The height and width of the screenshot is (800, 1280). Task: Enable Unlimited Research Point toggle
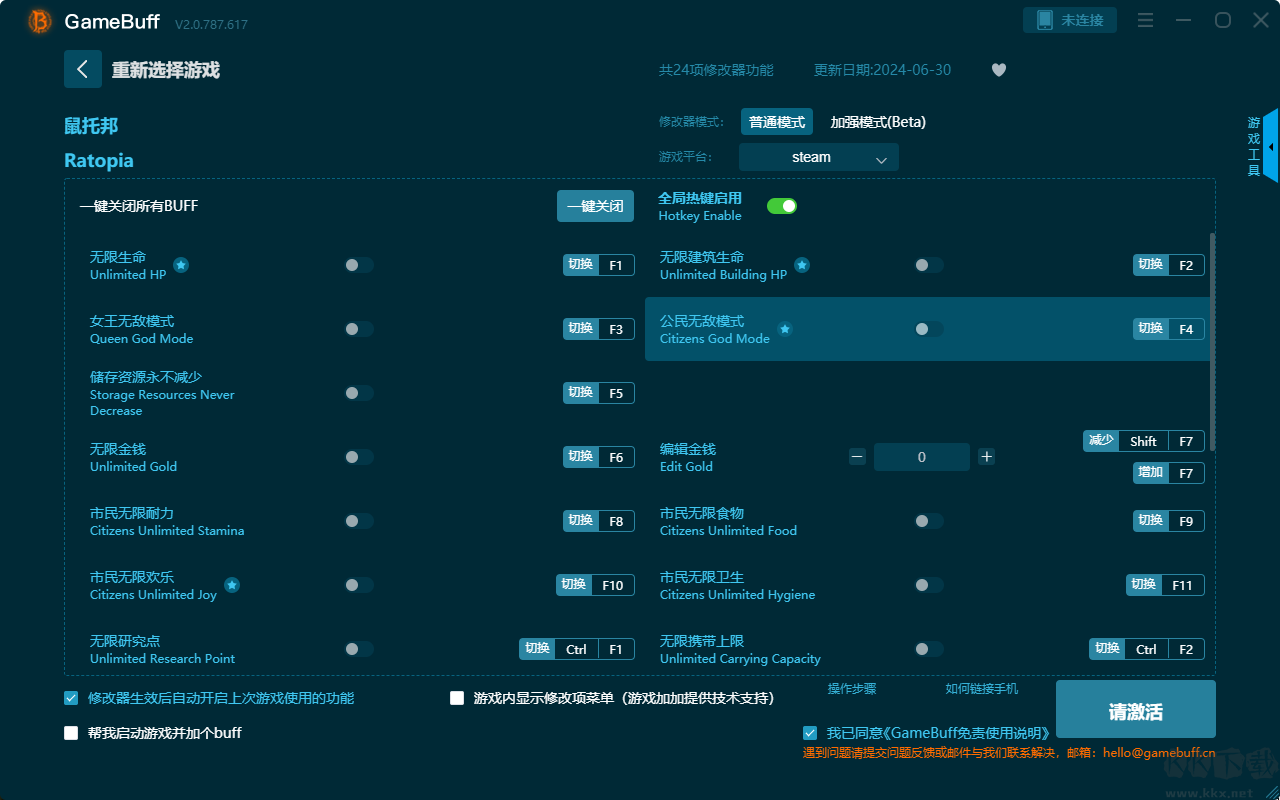point(359,649)
